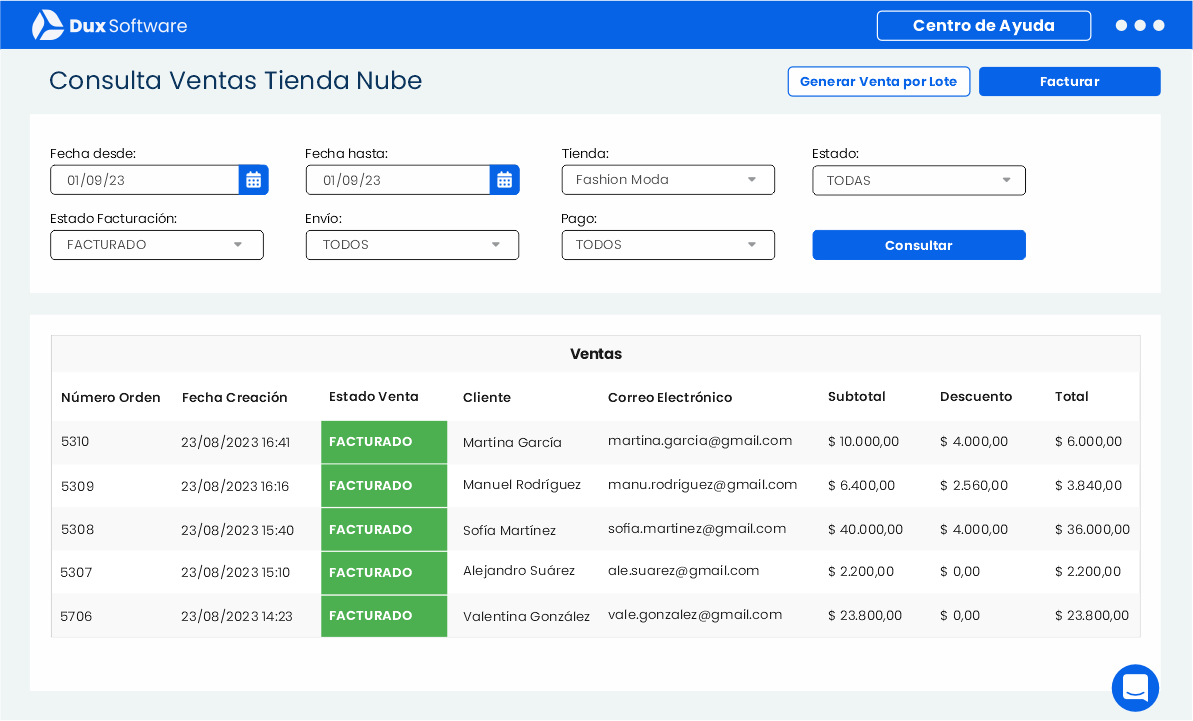Select order number 5307
The width and height of the screenshot is (1193, 721).
click(76, 572)
